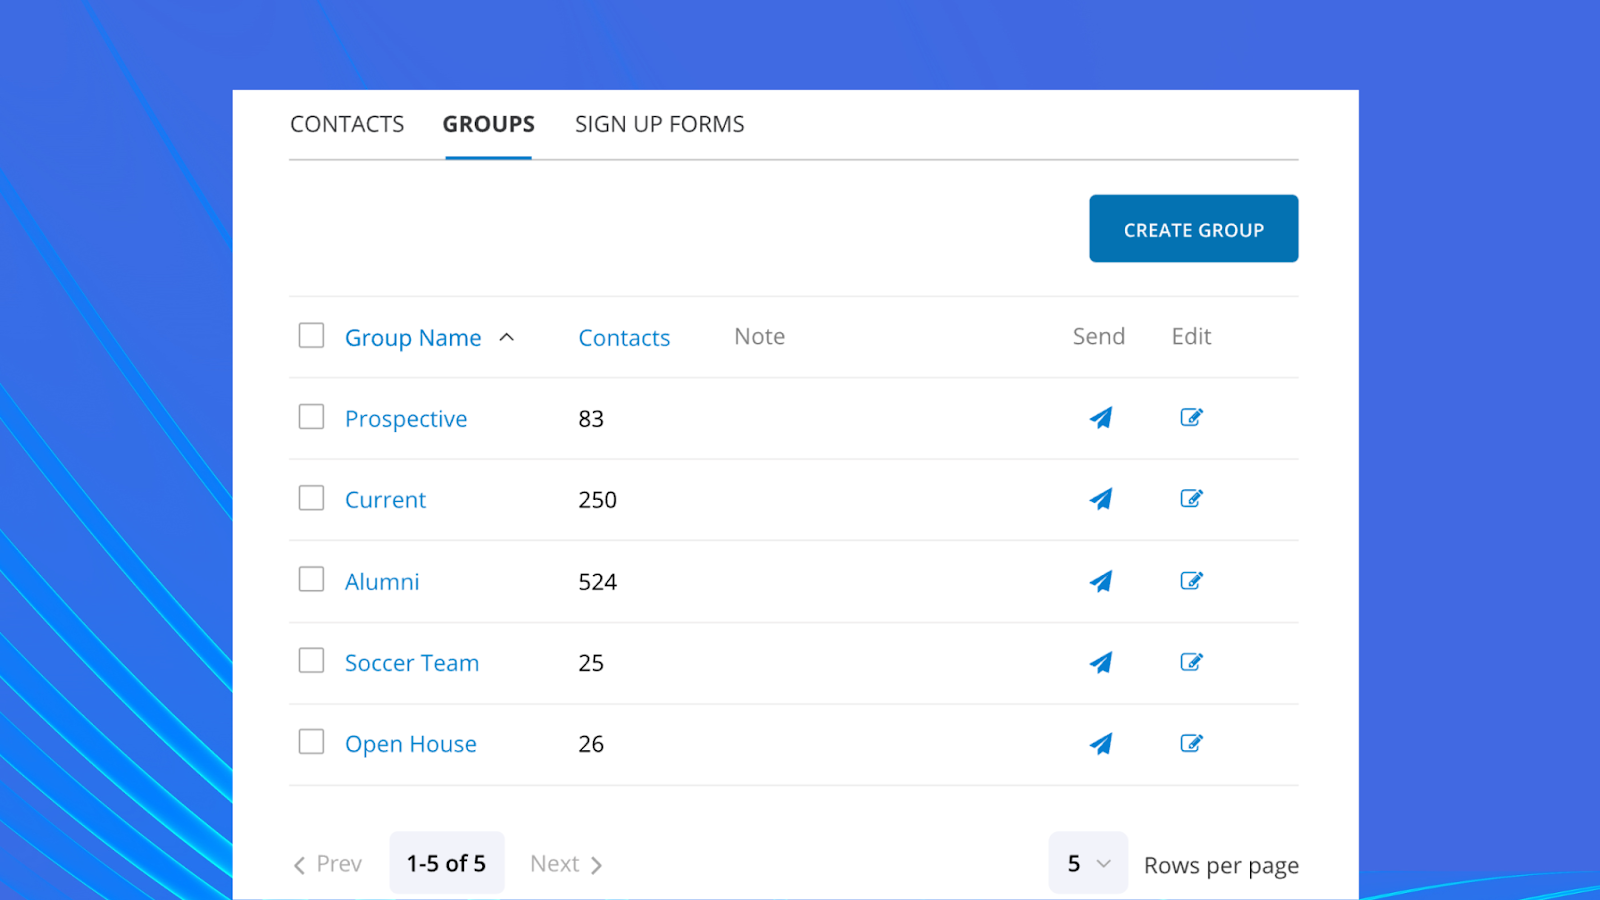Image resolution: width=1600 pixels, height=900 pixels.
Task: Click the Create Group button
Action: click(1194, 229)
